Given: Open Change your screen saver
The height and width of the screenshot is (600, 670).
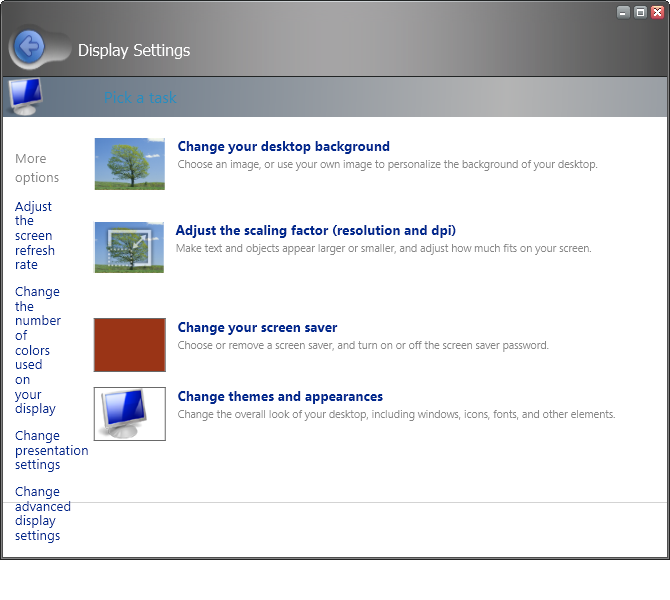Looking at the screenshot, I should click(x=257, y=328).
